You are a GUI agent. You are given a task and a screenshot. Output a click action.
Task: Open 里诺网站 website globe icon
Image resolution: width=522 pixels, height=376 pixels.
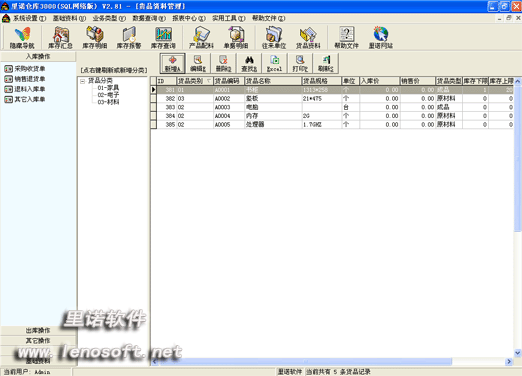coord(381,38)
